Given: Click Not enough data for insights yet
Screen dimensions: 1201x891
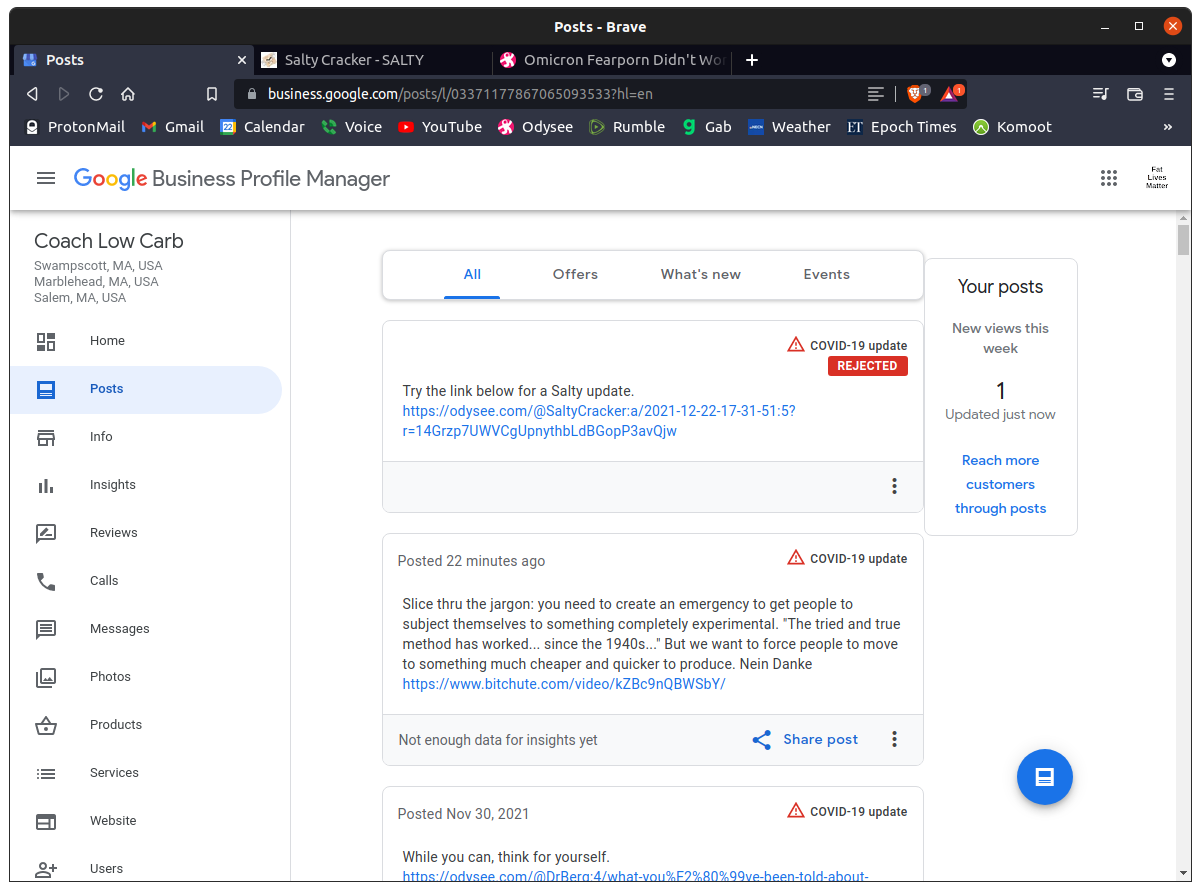Looking at the screenshot, I should tap(498, 740).
